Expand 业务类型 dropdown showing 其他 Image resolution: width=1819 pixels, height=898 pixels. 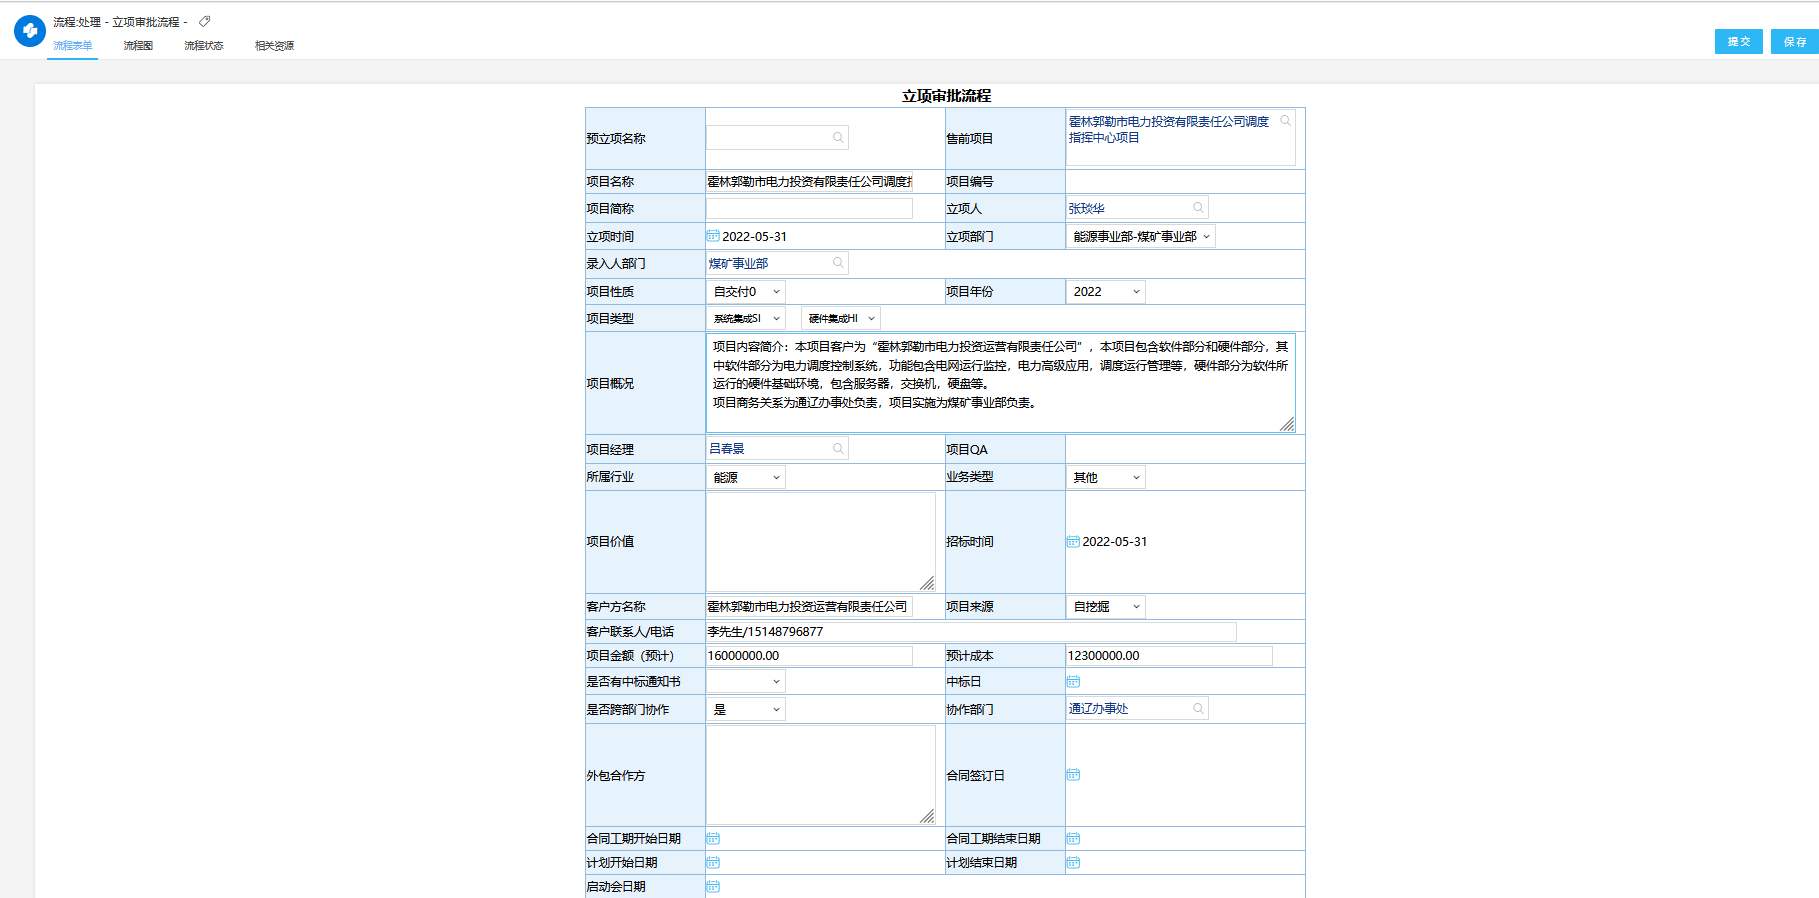click(1106, 478)
